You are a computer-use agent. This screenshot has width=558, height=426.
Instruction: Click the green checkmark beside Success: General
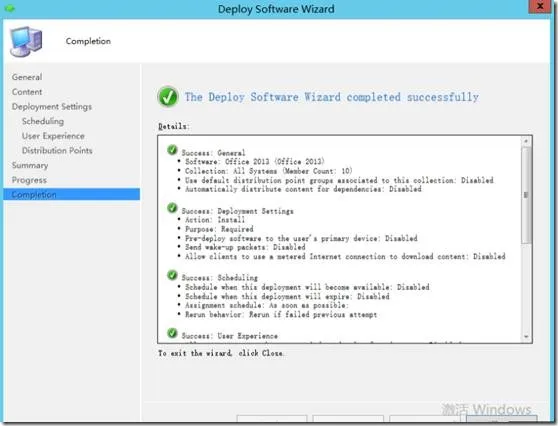[172, 150]
